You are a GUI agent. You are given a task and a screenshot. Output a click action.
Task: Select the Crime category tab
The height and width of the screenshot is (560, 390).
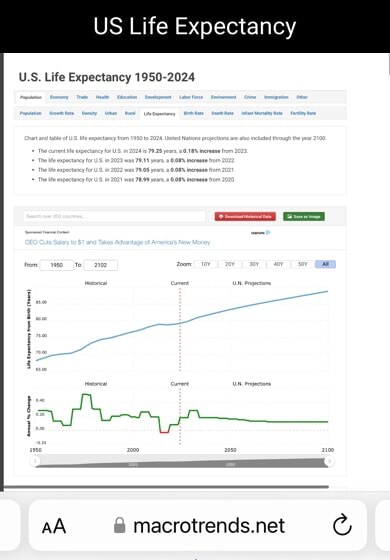250,97
